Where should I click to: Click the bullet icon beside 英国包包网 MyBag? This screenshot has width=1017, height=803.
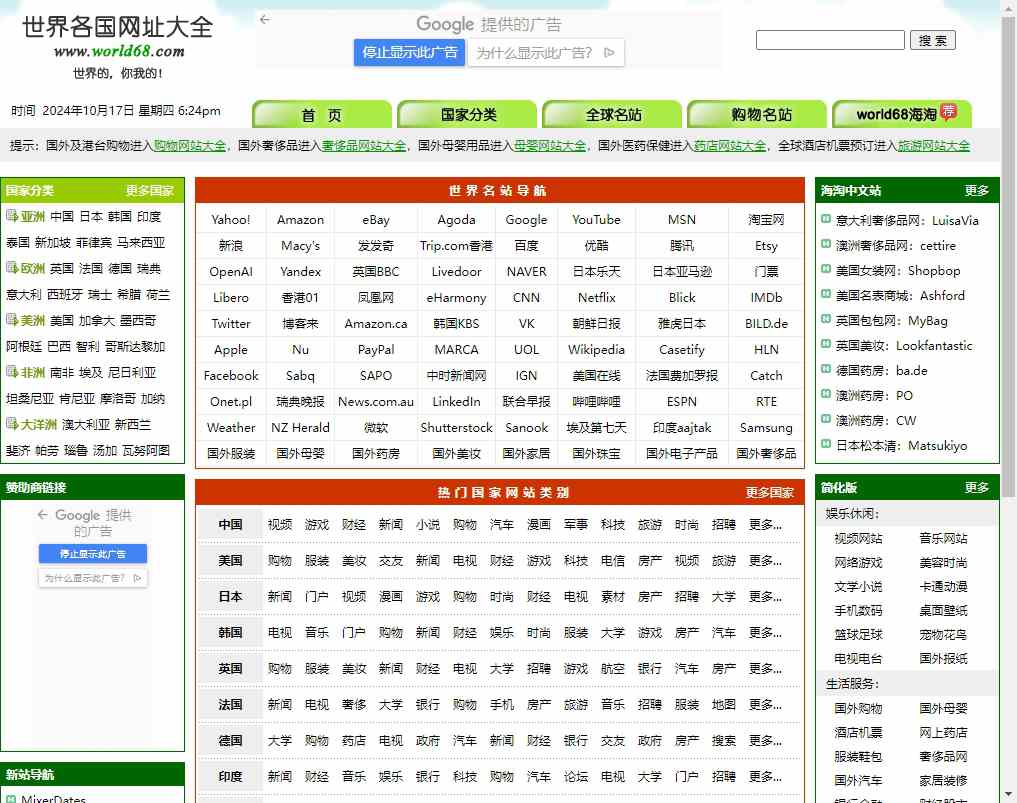(826, 319)
